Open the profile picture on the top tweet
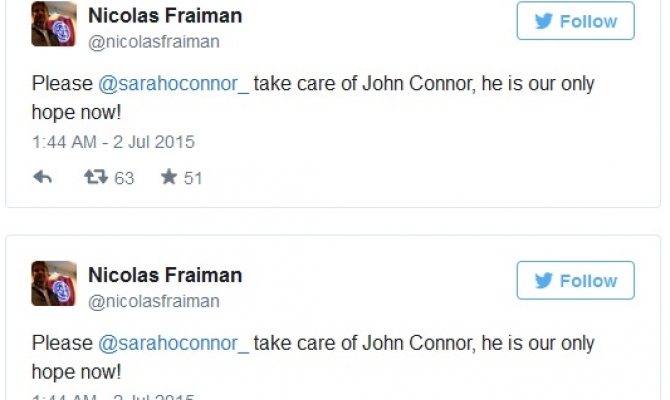 coord(54,24)
